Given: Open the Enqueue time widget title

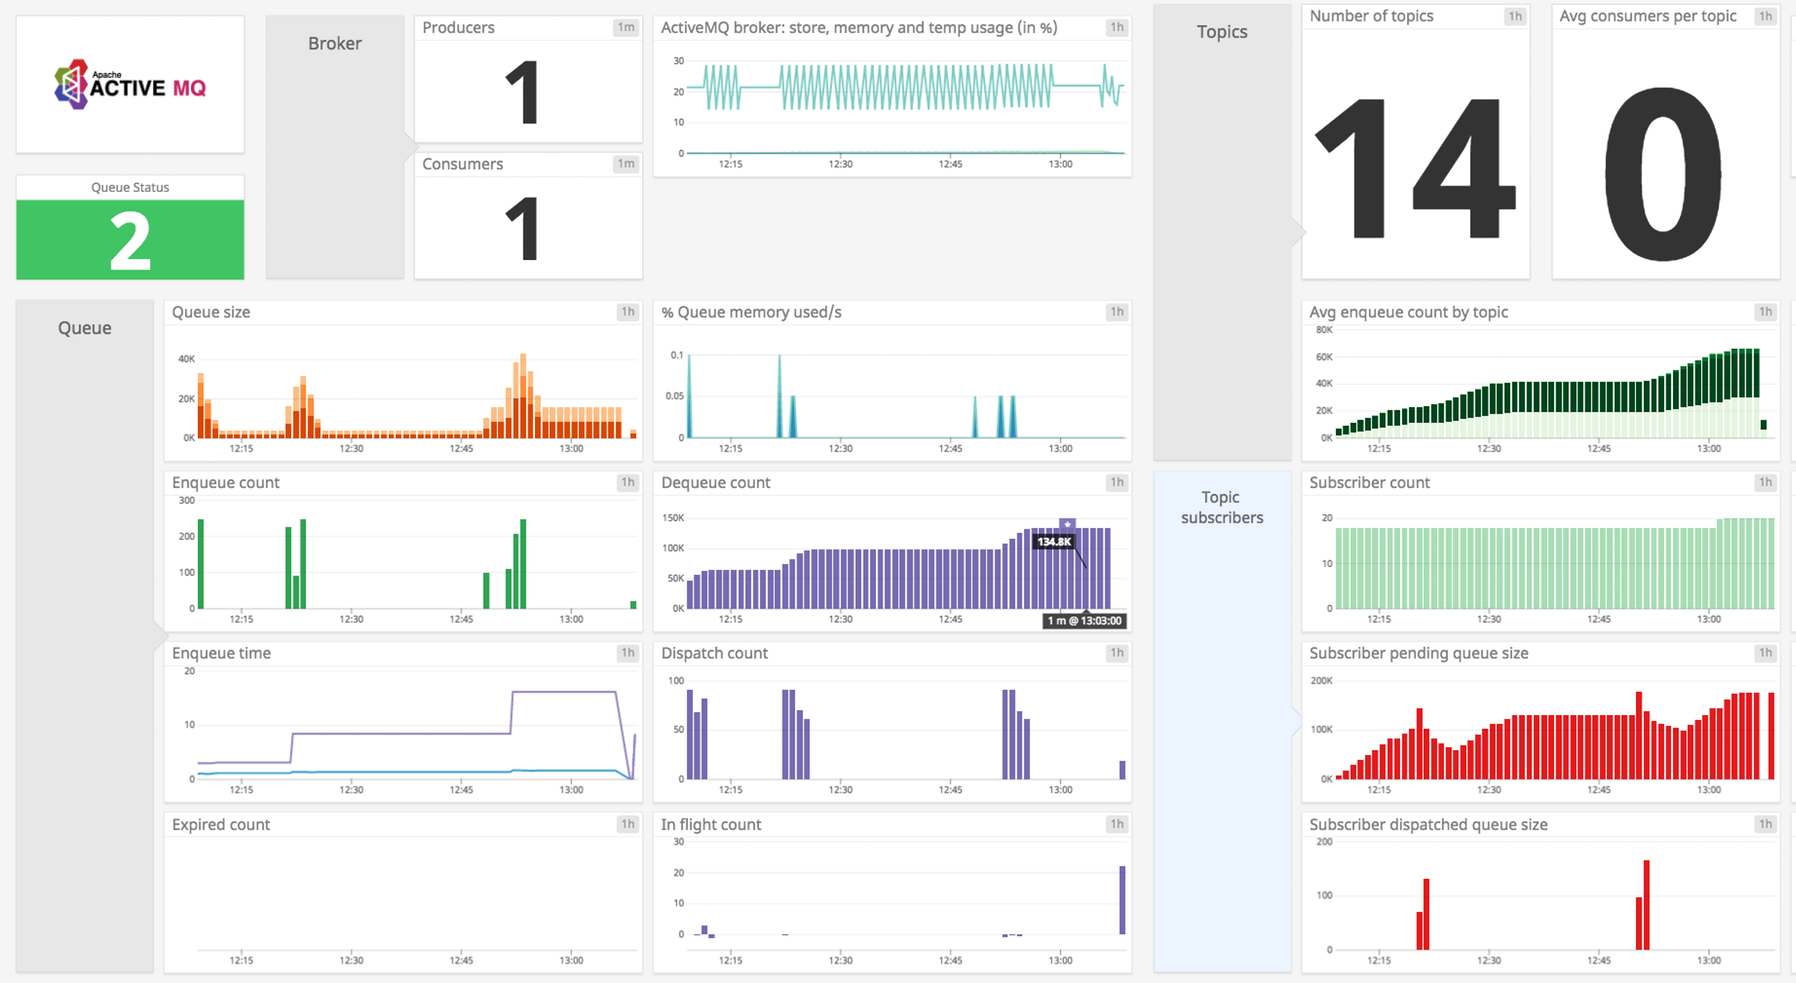Looking at the screenshot, I should 222,653.
